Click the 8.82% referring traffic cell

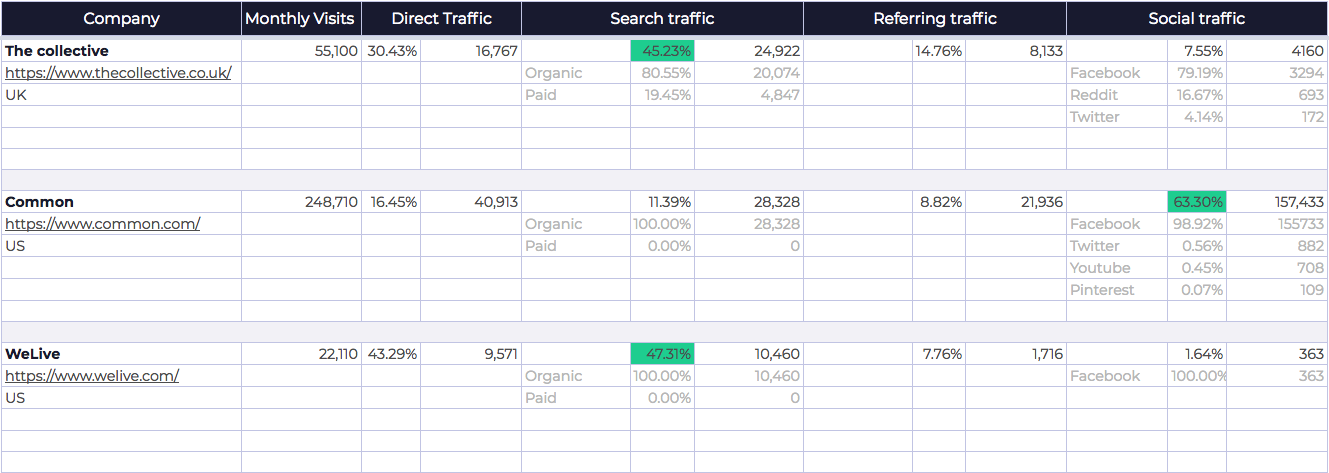point(939,202)
